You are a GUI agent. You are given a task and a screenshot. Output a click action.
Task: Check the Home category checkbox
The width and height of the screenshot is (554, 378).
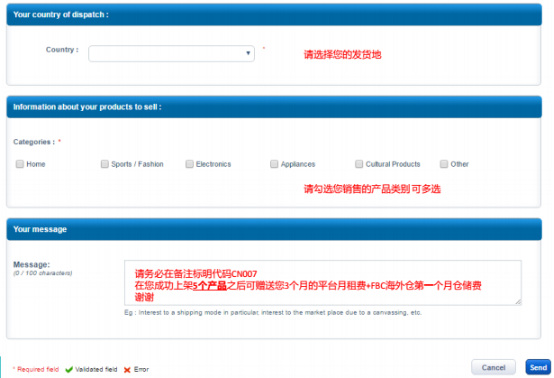(20, 164)
